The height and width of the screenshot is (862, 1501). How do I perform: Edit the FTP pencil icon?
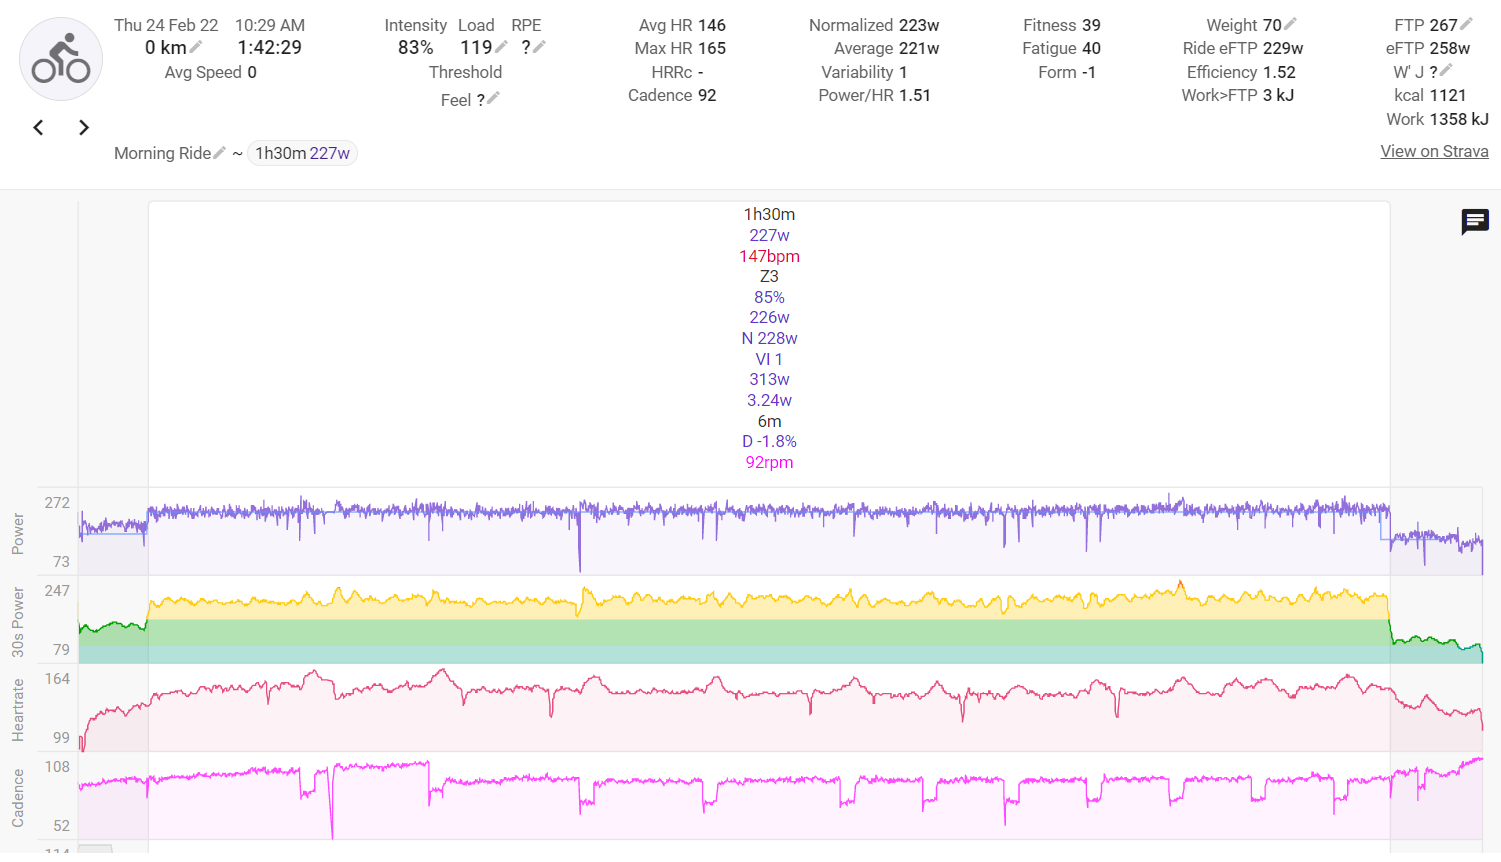1466,24
